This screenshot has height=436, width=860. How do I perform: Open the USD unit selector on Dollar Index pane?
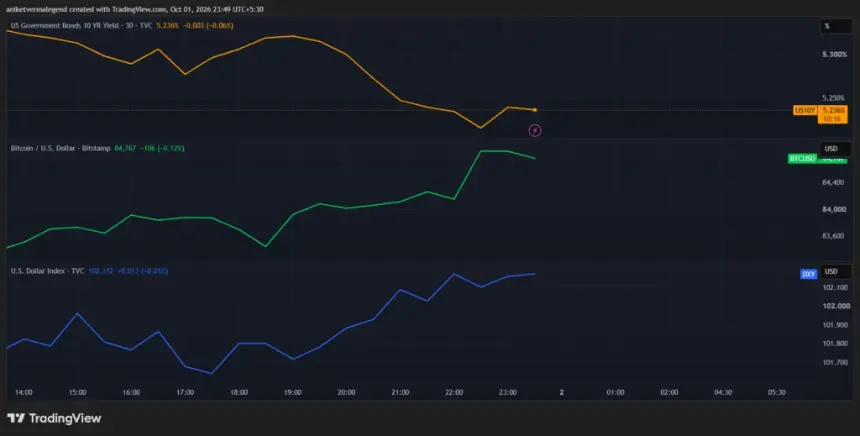point(835,271)
